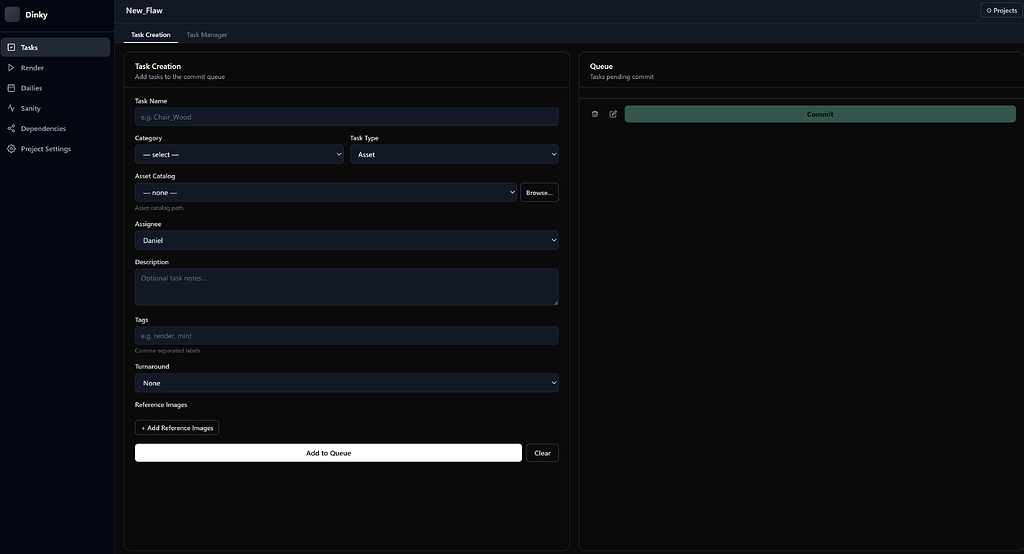
Task: Click the Render play icon in sidebar
Action: coord(11,67)
